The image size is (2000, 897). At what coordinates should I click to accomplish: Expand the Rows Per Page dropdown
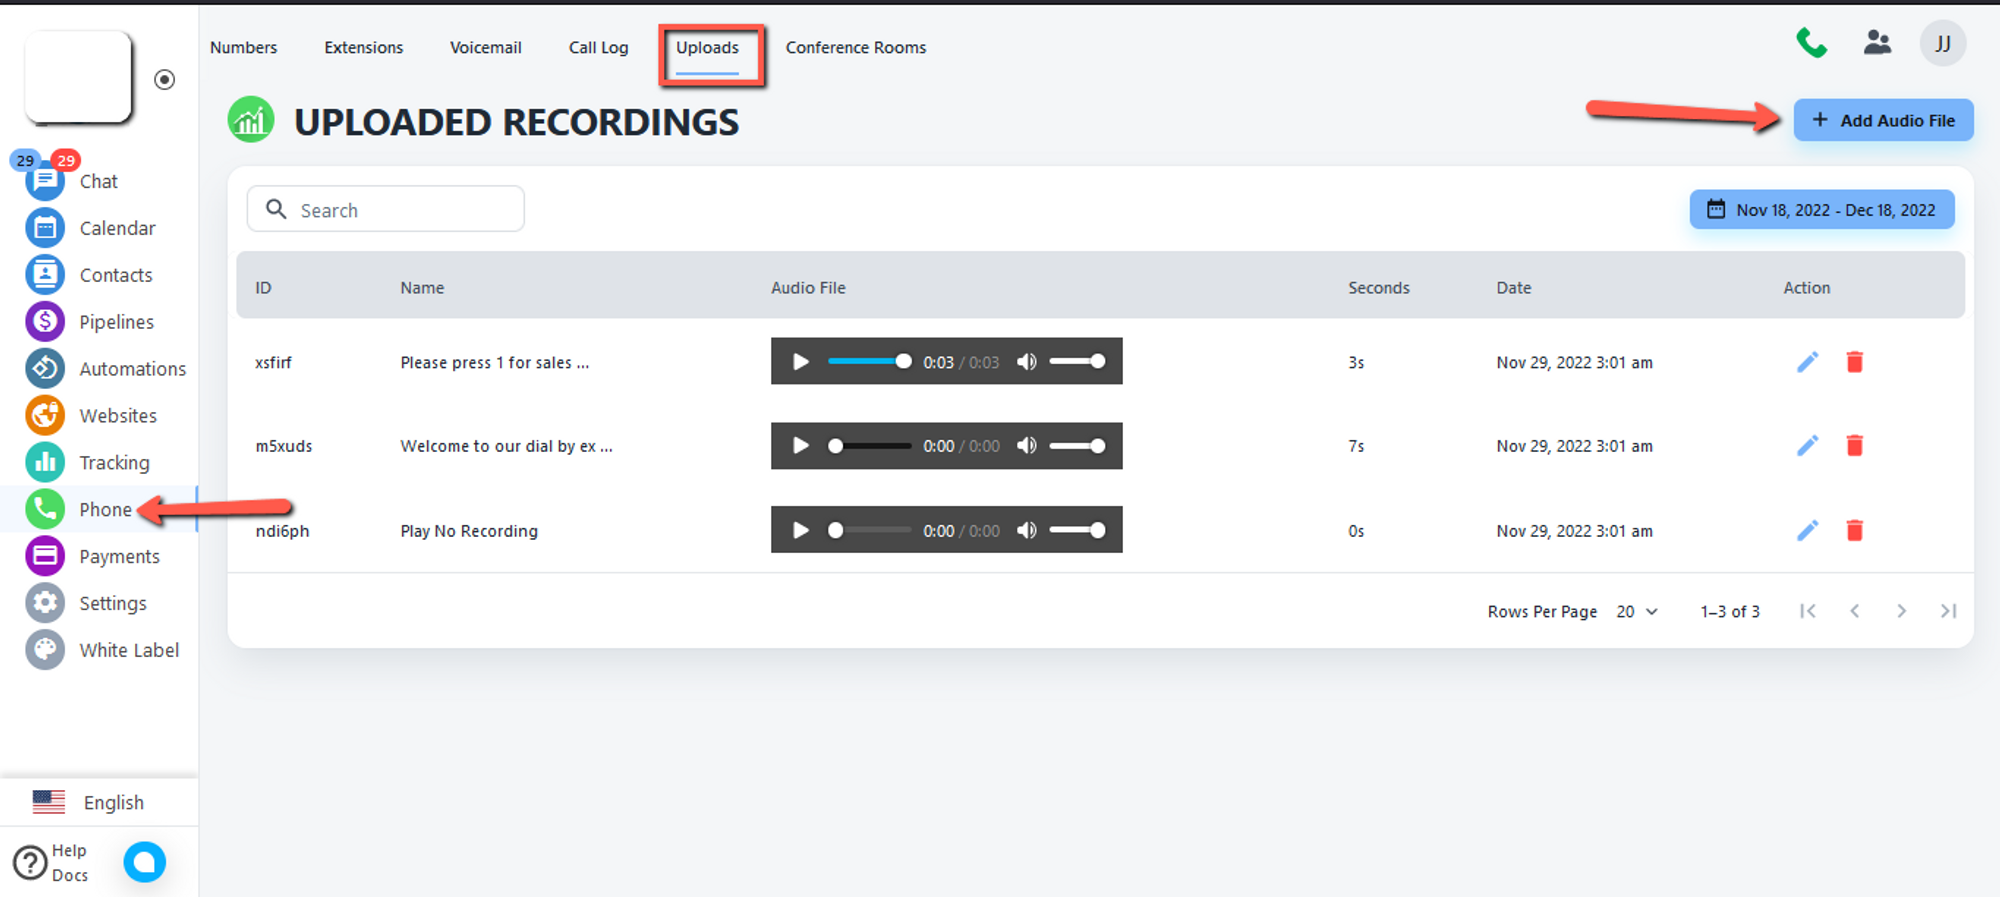[x=1637, y=612]
